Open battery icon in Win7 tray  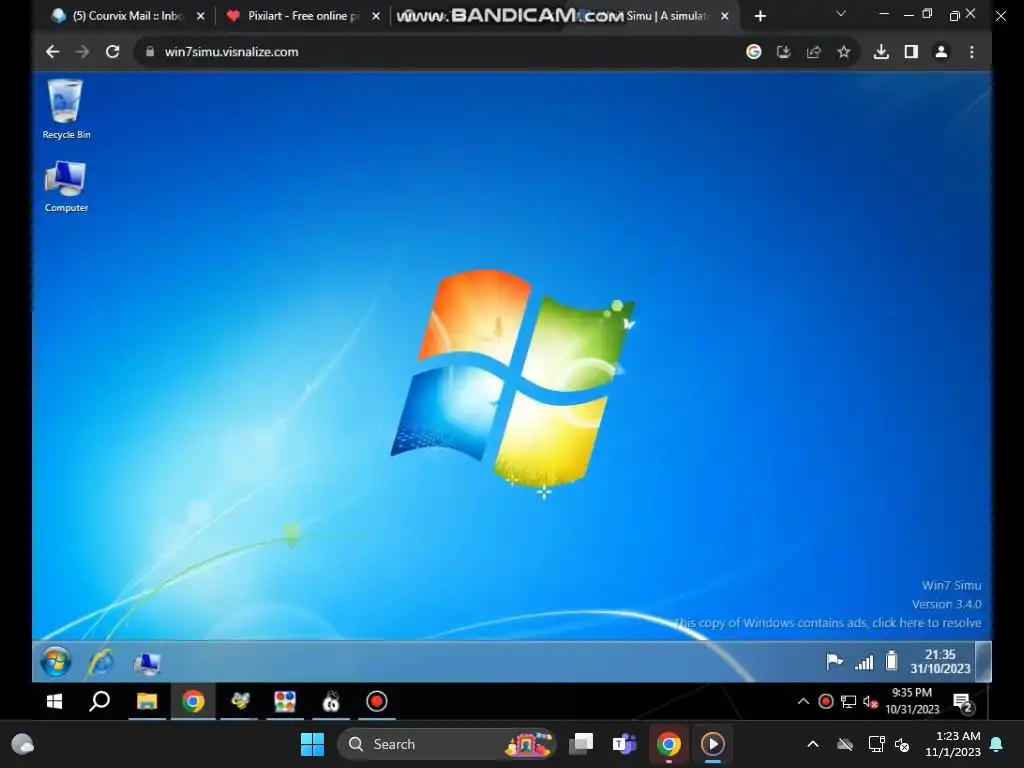click(x=891, y=661)
